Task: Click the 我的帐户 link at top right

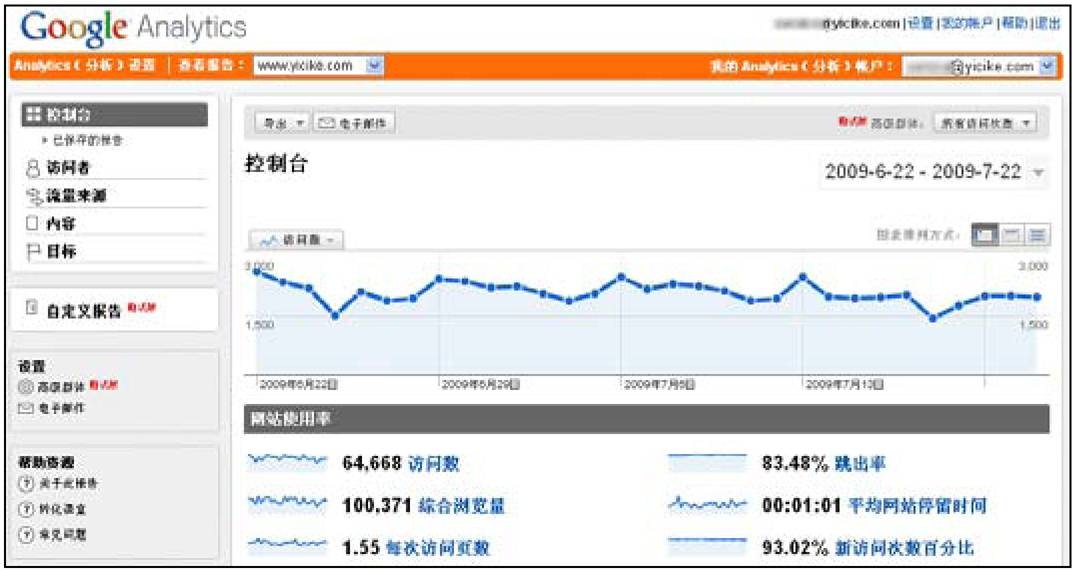Action: pyautogui.click(x=967, y=23)
